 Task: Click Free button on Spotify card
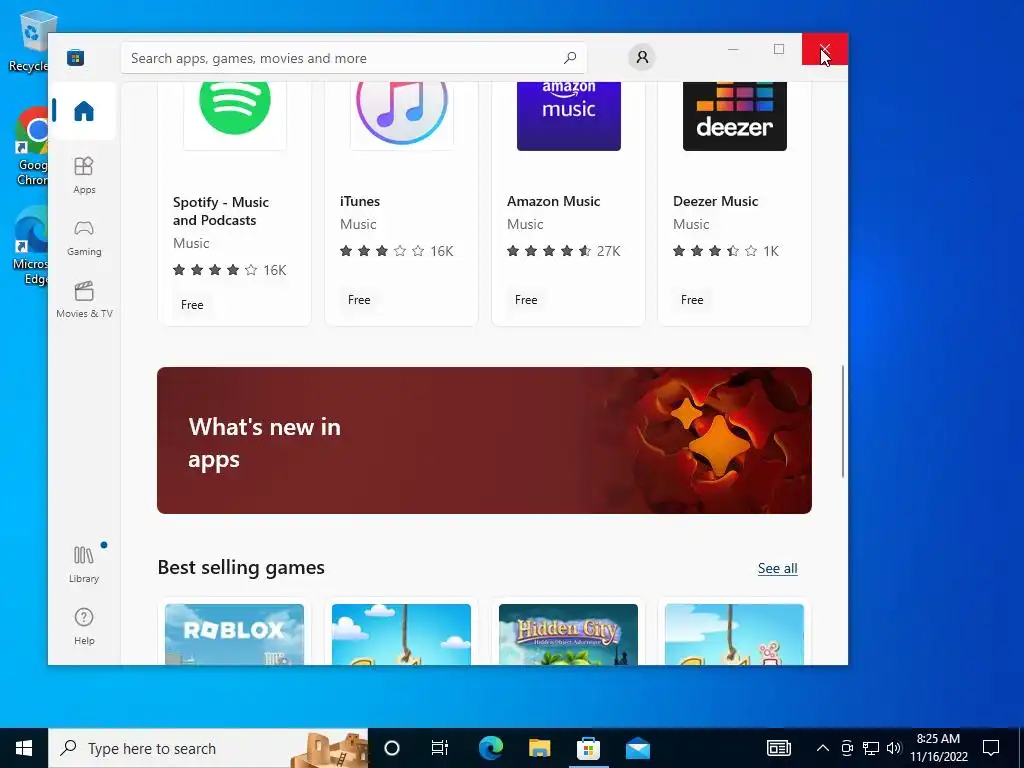[192, 304]
